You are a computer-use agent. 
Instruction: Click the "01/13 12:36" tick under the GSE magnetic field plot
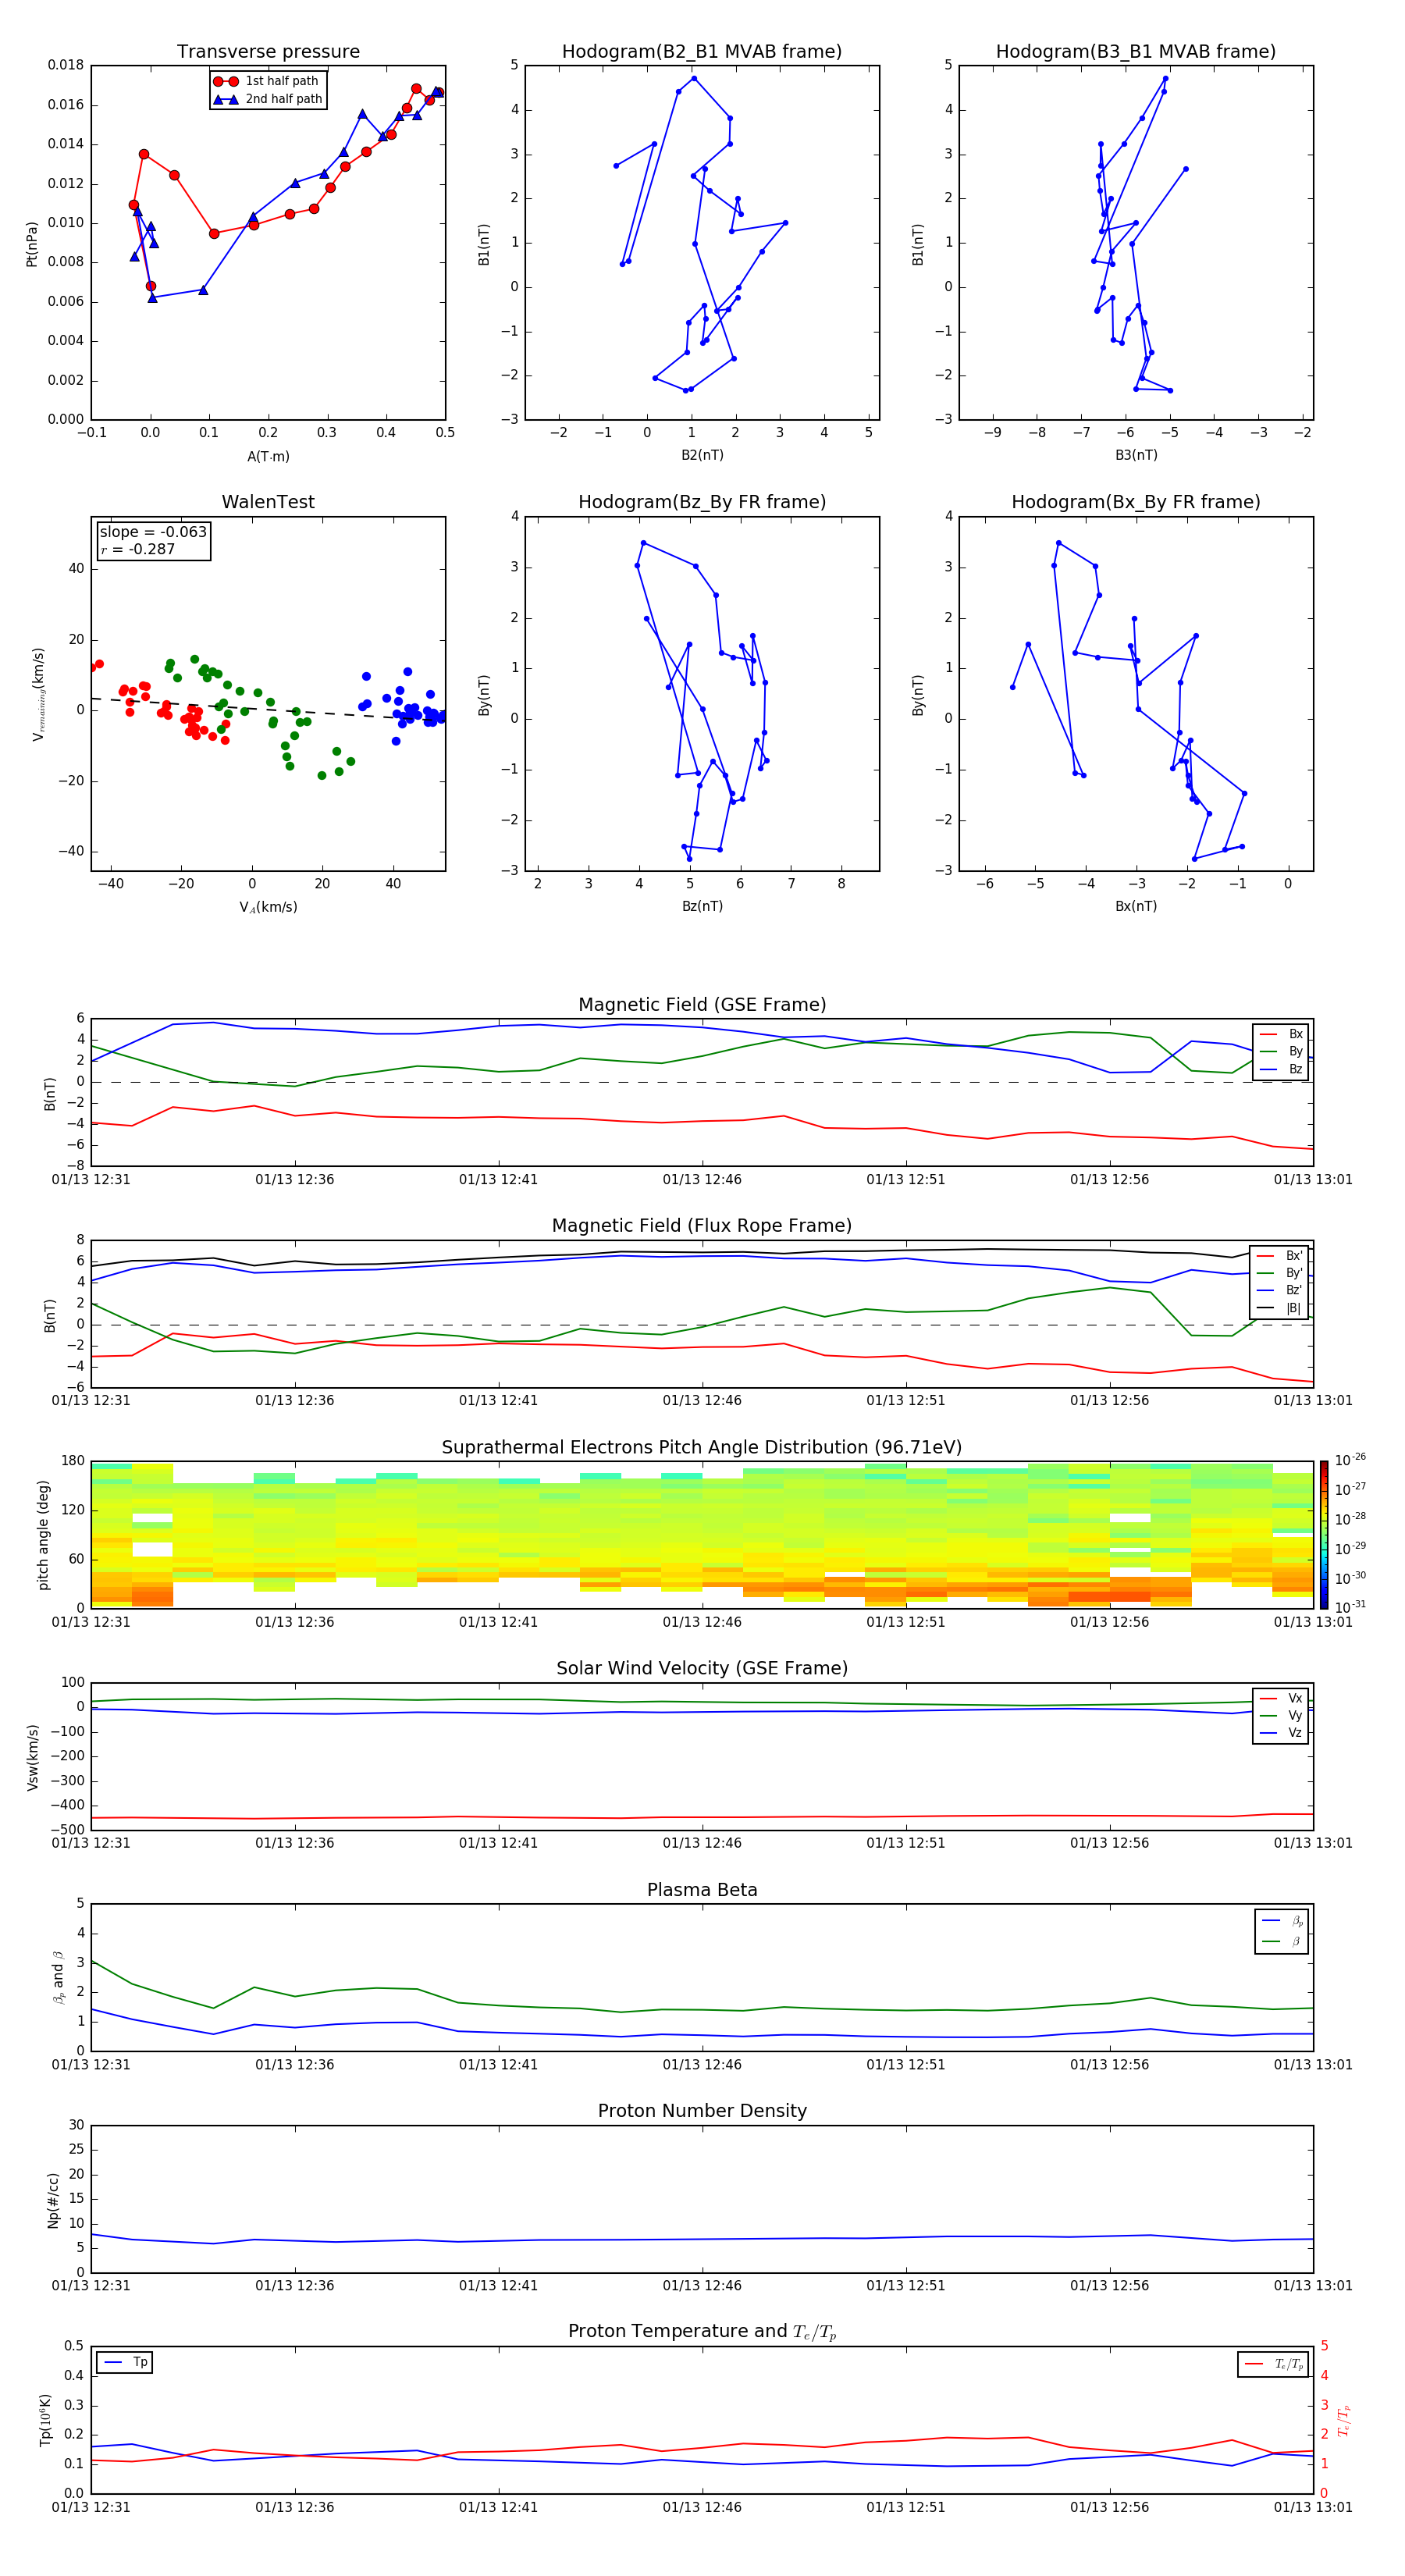pos(294,1180)
